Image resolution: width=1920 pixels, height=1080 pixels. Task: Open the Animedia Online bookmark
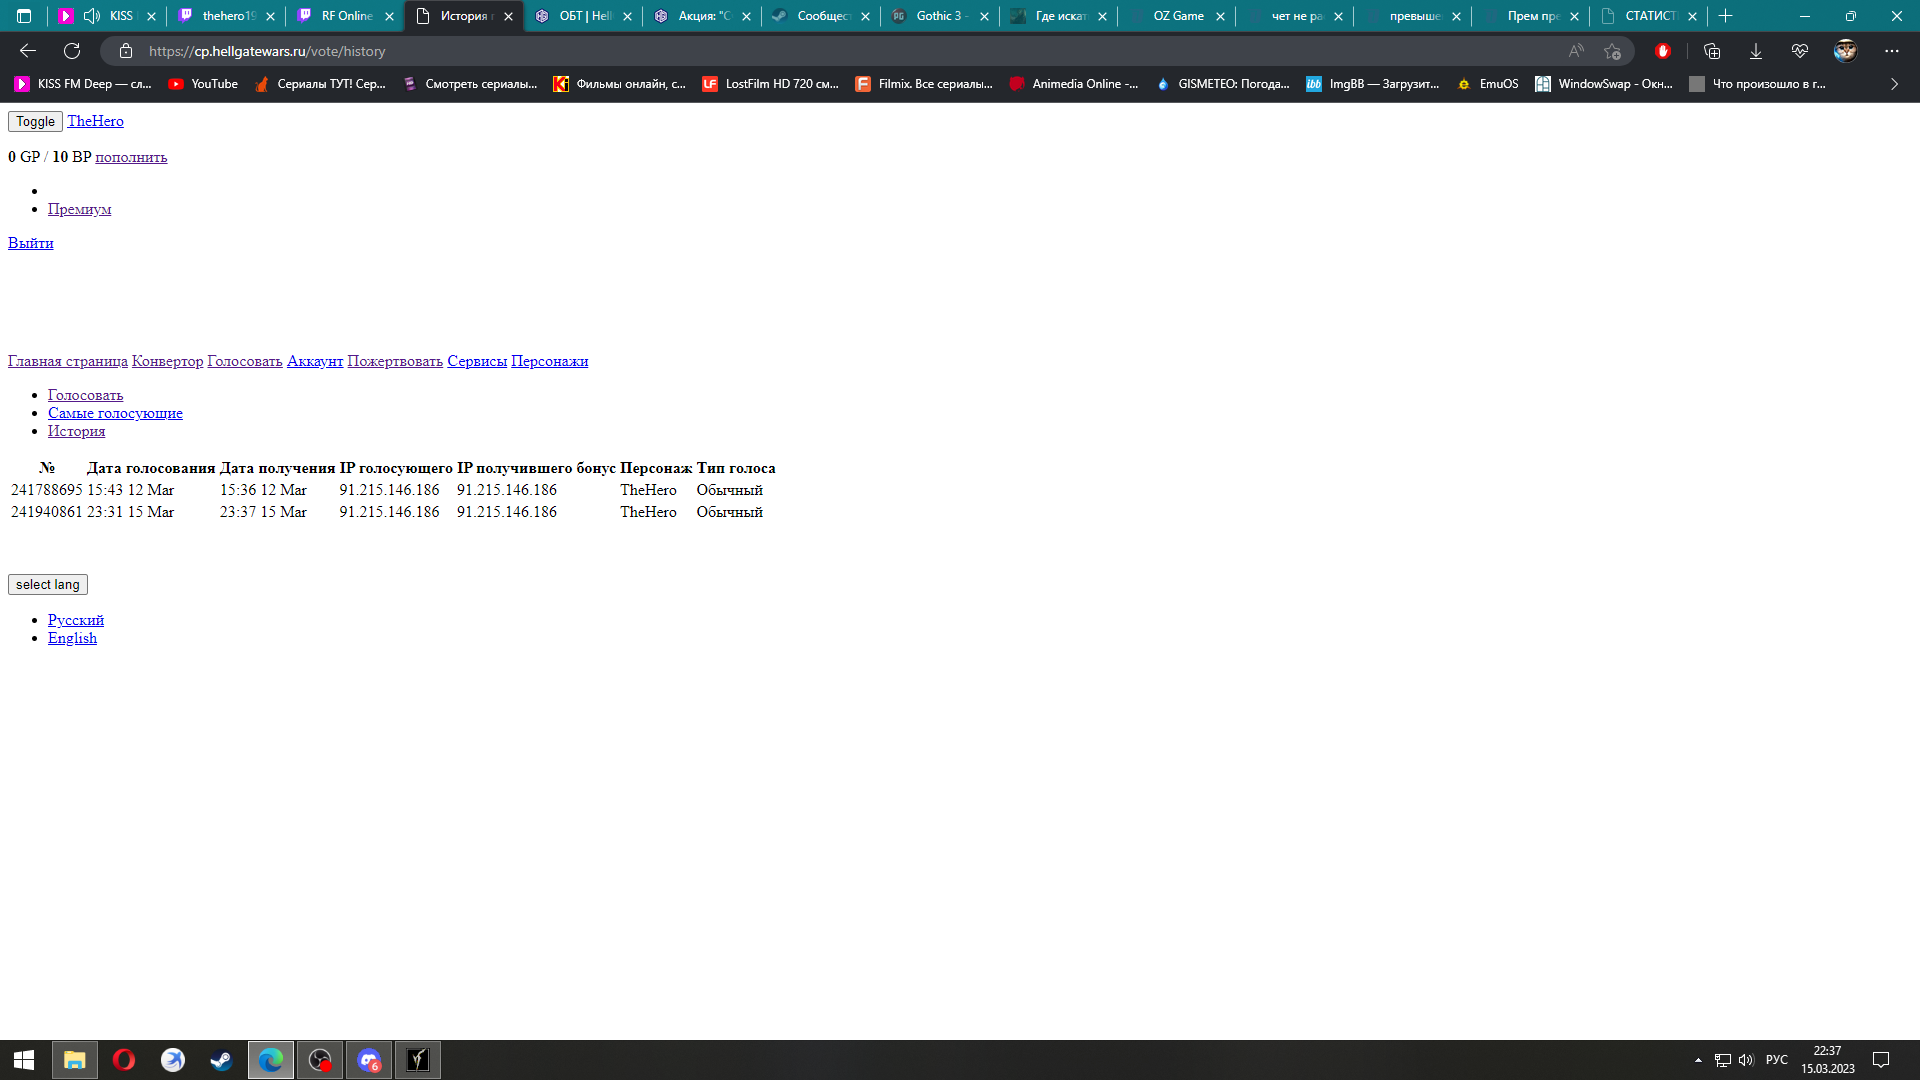pos(1074,84)
